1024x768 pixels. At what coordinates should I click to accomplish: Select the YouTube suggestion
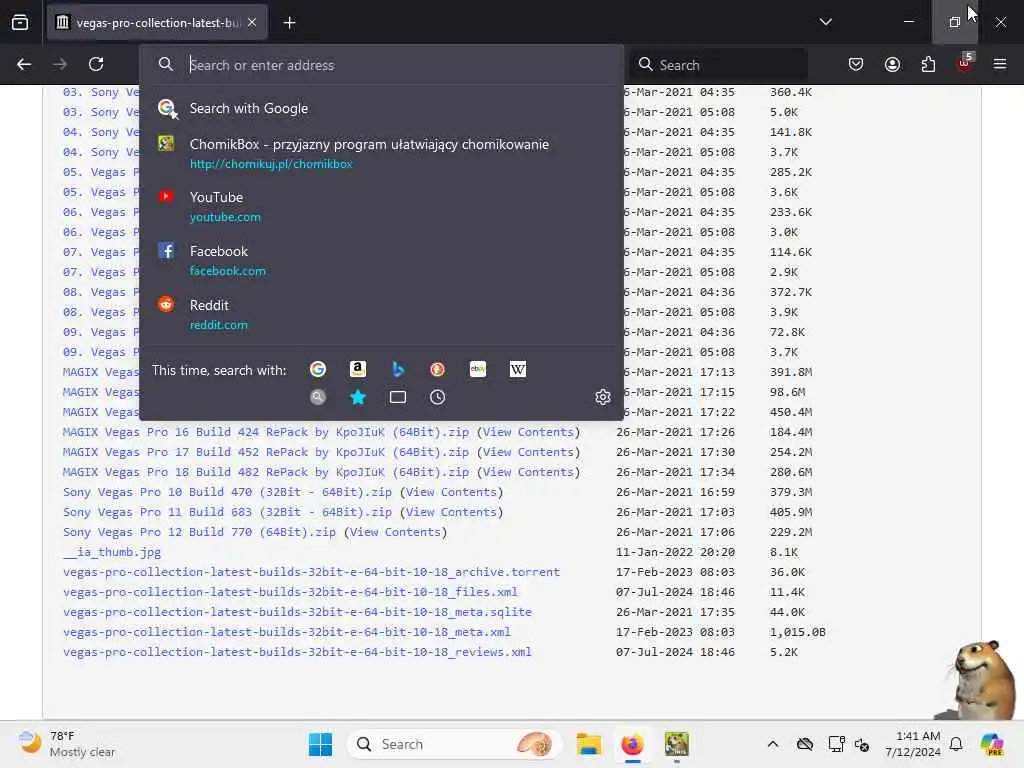[x=381, y=206]
